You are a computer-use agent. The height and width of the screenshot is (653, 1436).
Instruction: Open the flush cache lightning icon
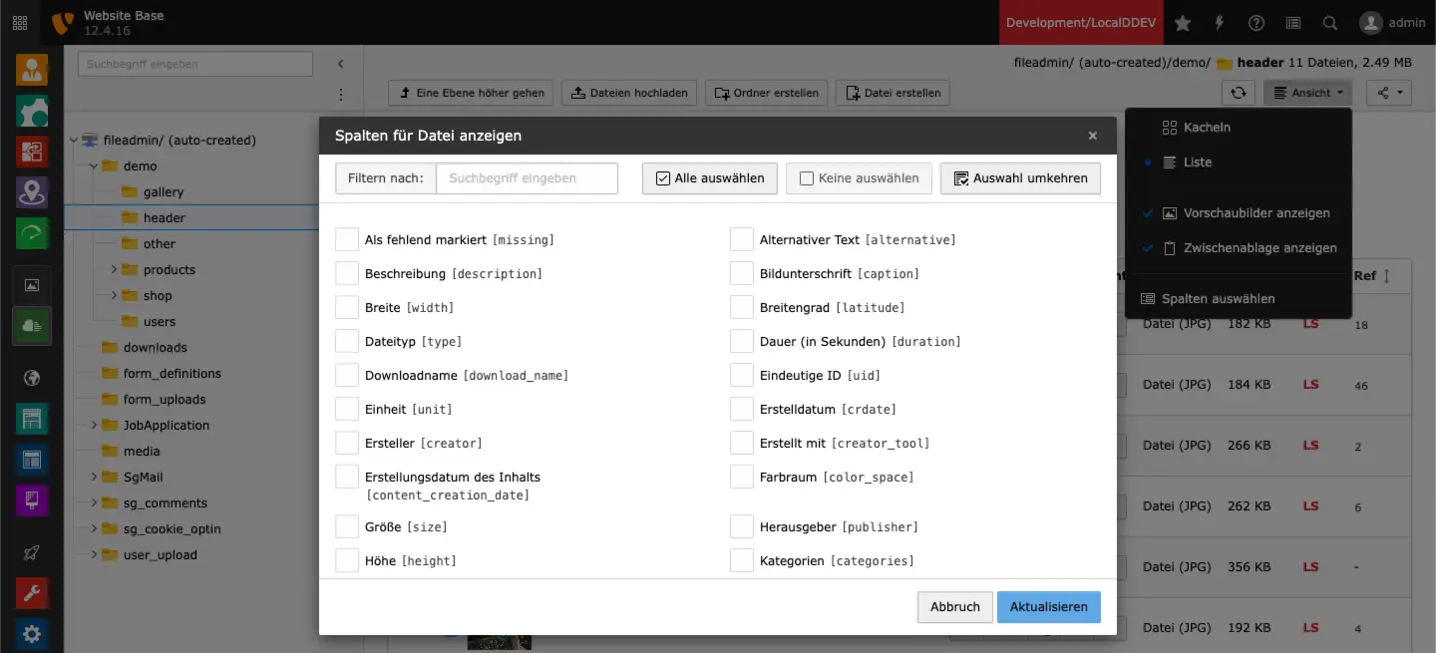pyautogui.click(x=1219, y=22)
